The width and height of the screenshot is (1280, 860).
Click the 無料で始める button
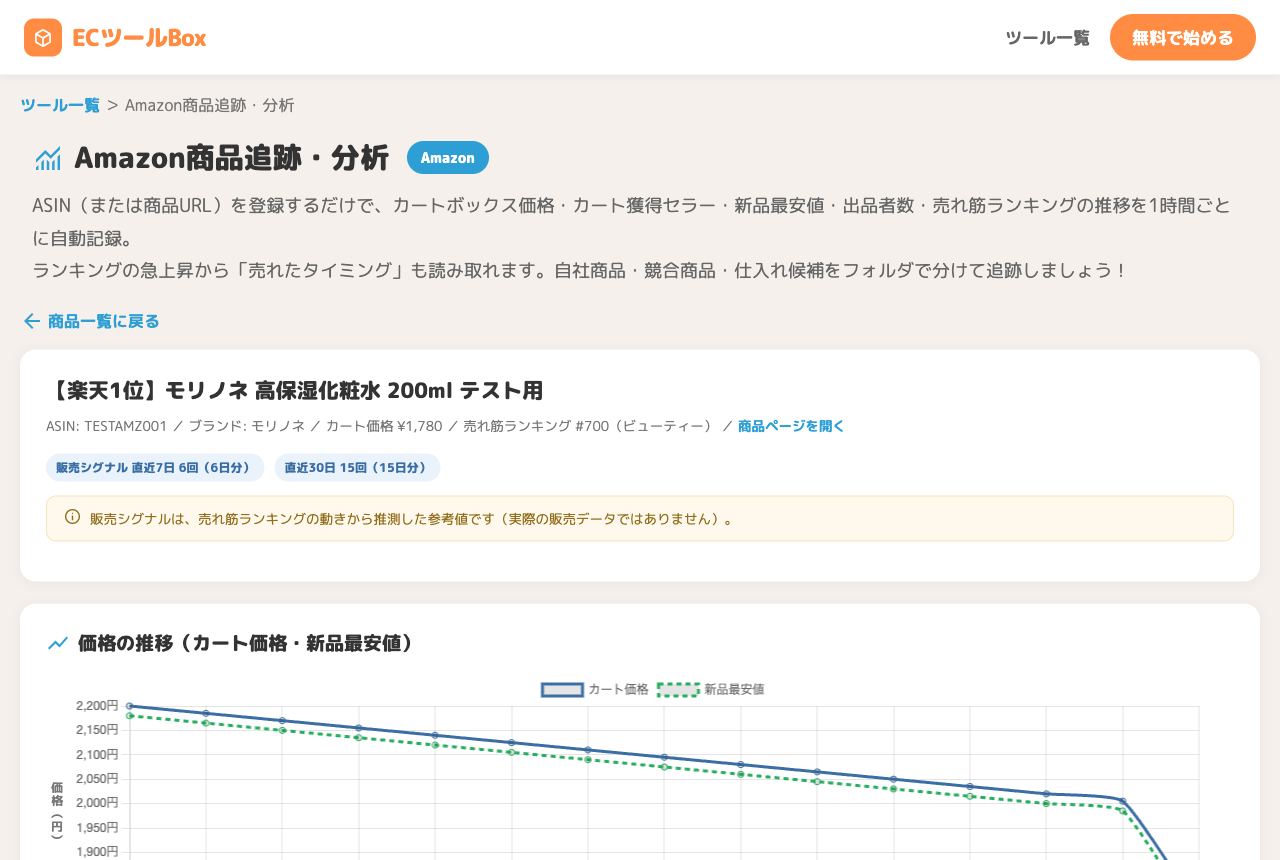[1183, 37]
